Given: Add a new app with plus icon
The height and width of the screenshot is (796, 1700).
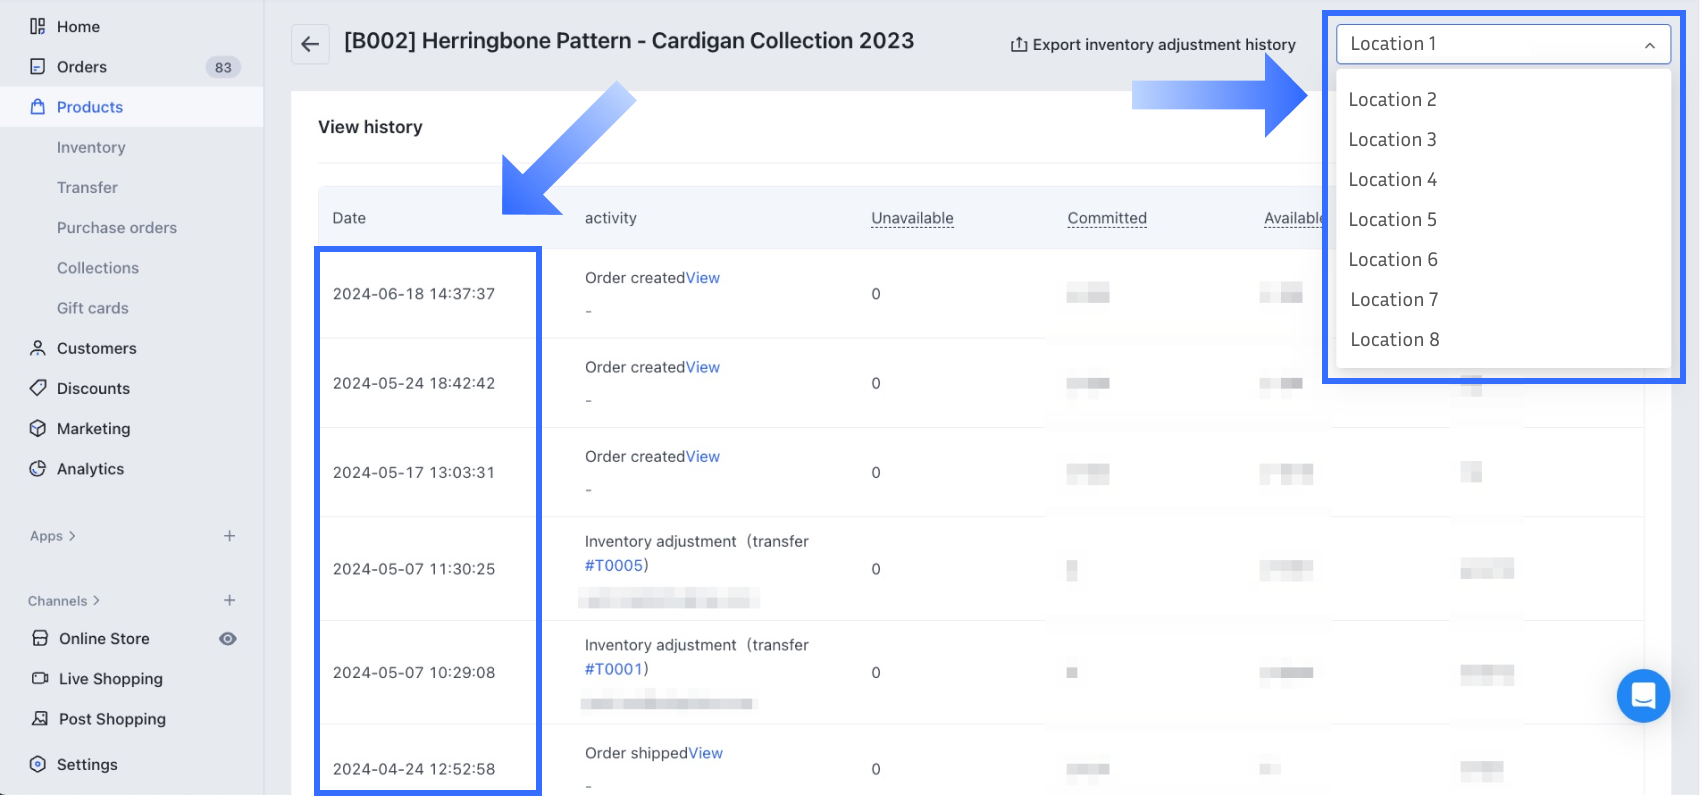Looking at the screenshot, I should click(x=229, y=536).
